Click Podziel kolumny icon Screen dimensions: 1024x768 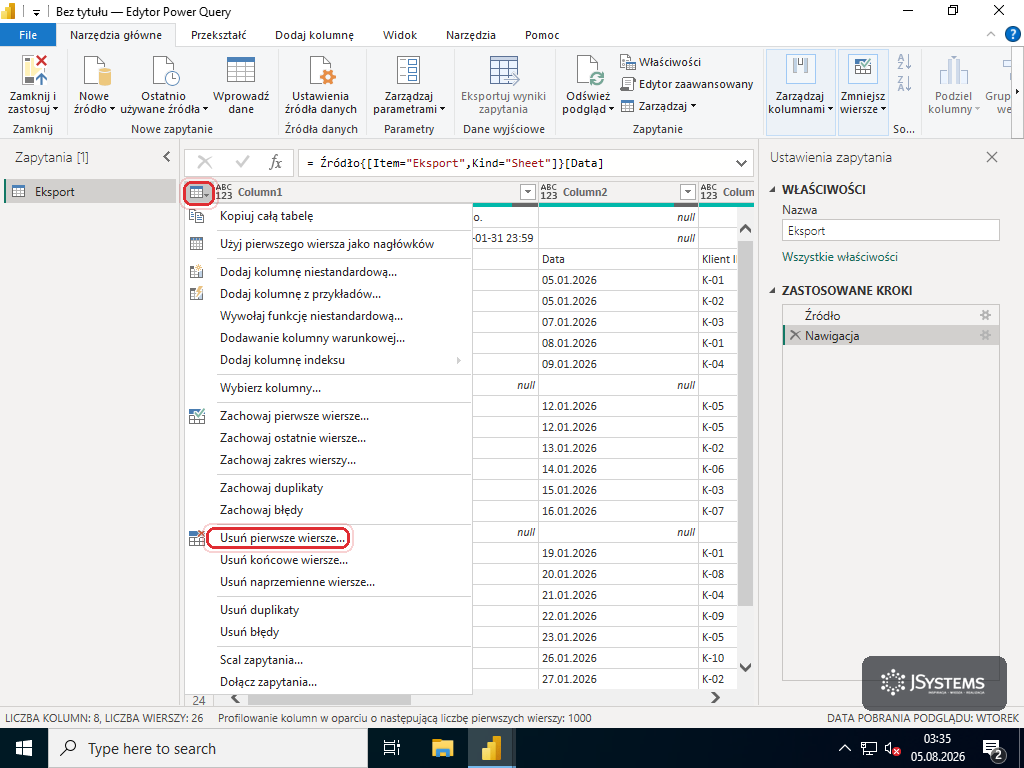953,71
